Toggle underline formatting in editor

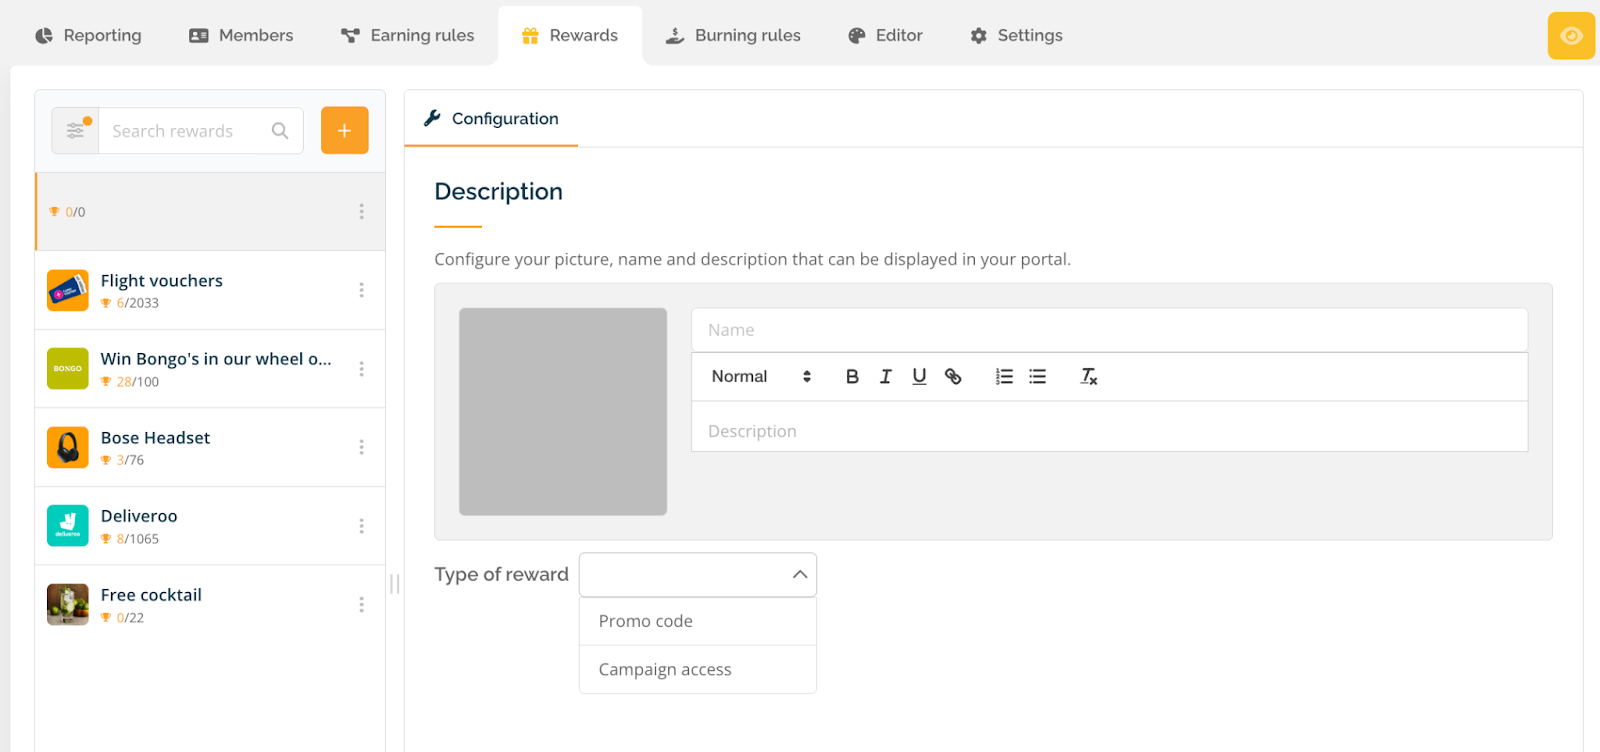(919, 377)
